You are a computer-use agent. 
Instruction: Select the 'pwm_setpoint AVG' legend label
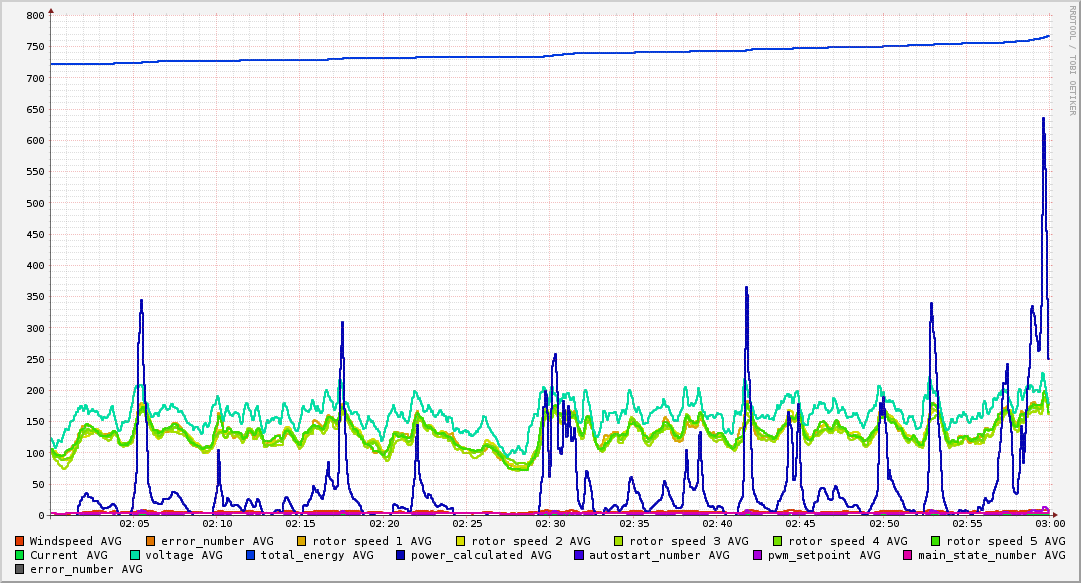[x=825, y=555]
